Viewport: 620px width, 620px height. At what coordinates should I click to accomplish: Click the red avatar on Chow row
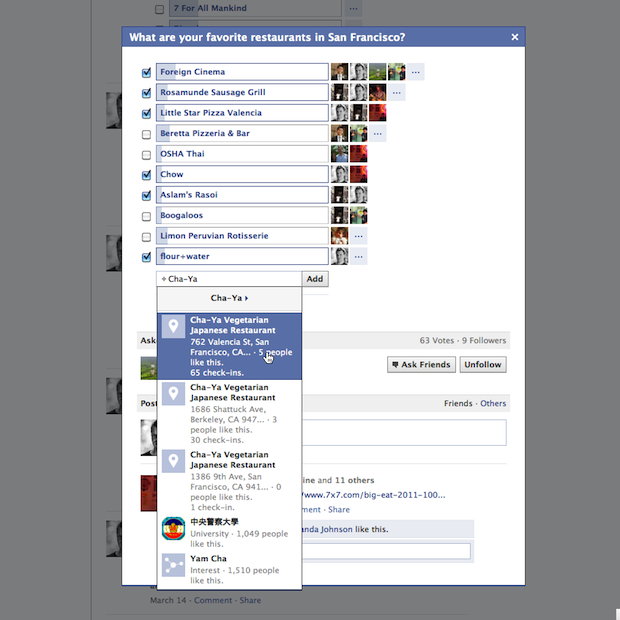(359, 174)
